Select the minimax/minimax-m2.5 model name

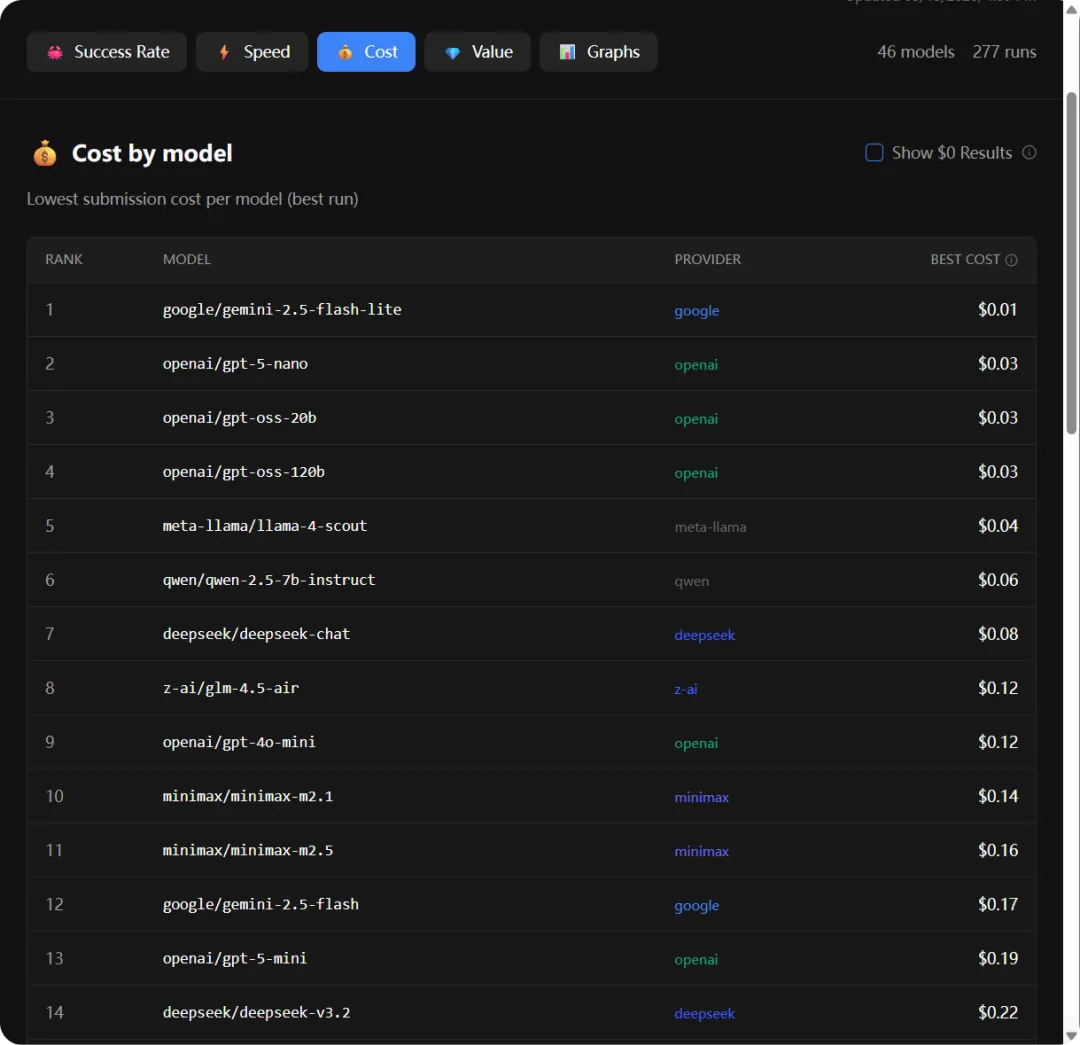pos(247,850)
